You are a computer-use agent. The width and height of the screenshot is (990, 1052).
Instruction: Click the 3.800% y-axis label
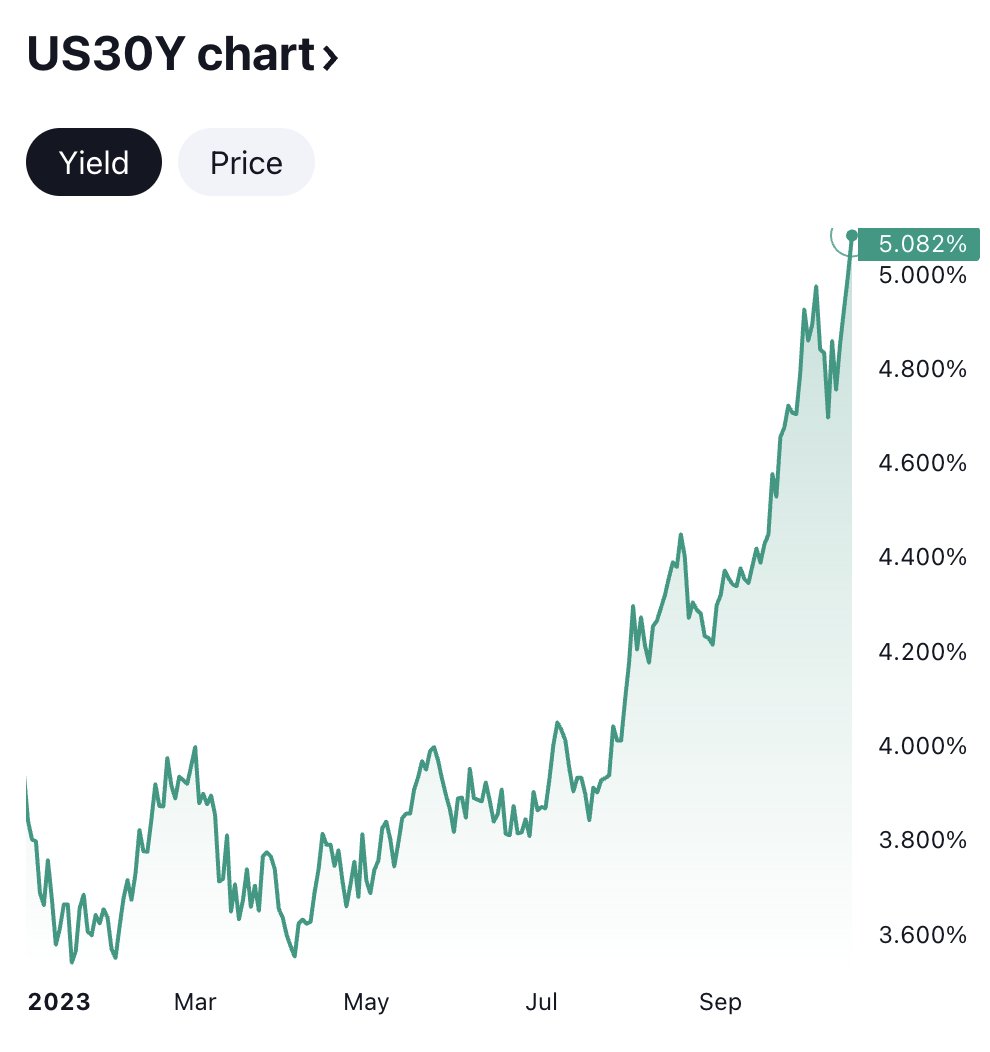click(922, 840)
